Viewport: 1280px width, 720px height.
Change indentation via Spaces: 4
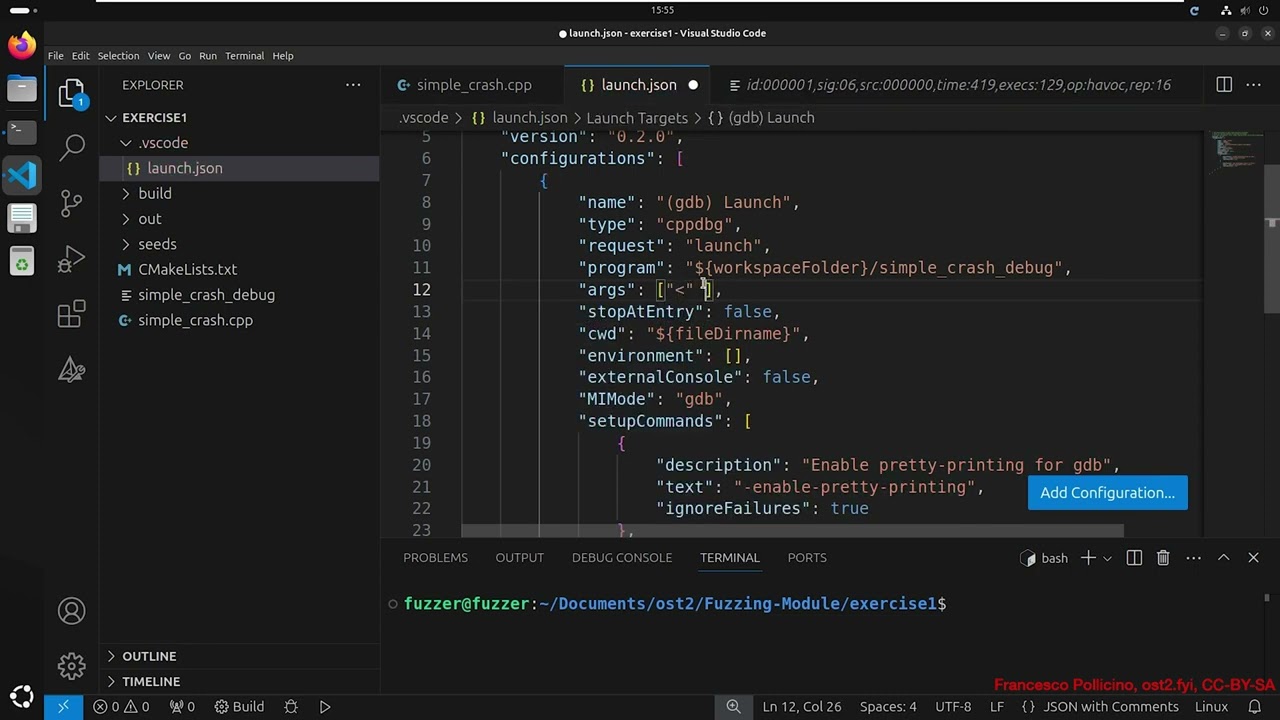888,707
